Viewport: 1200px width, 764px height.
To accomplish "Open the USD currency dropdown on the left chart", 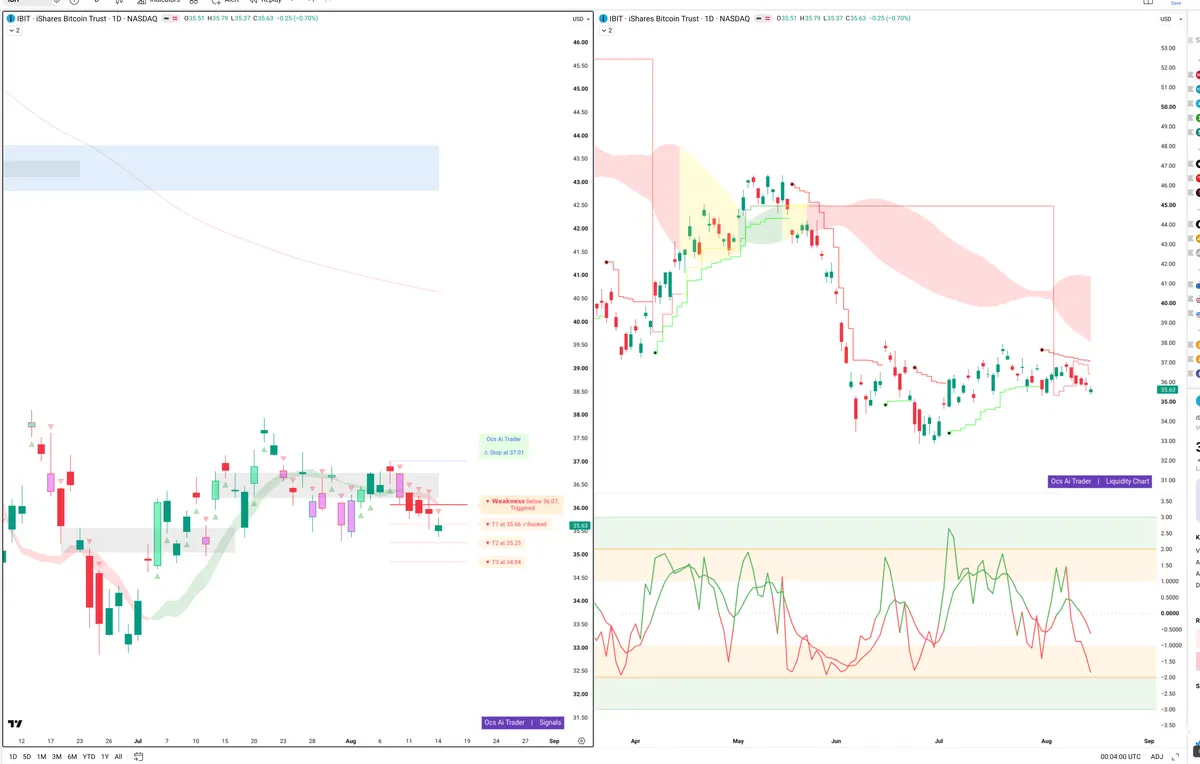I will 580,19.
